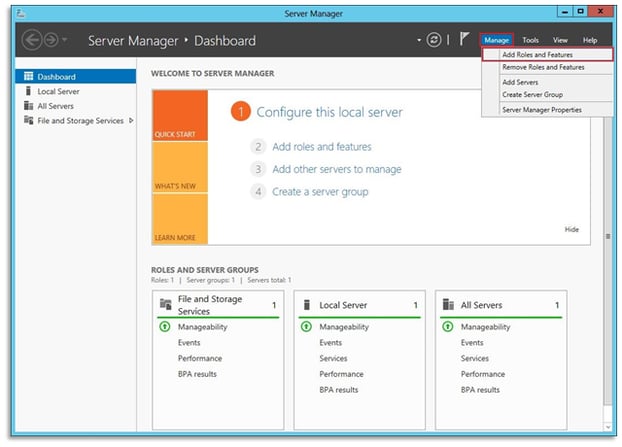Open the Help menu
The image size is (622, 447).
pyautogui.click(x=590, y=40)
